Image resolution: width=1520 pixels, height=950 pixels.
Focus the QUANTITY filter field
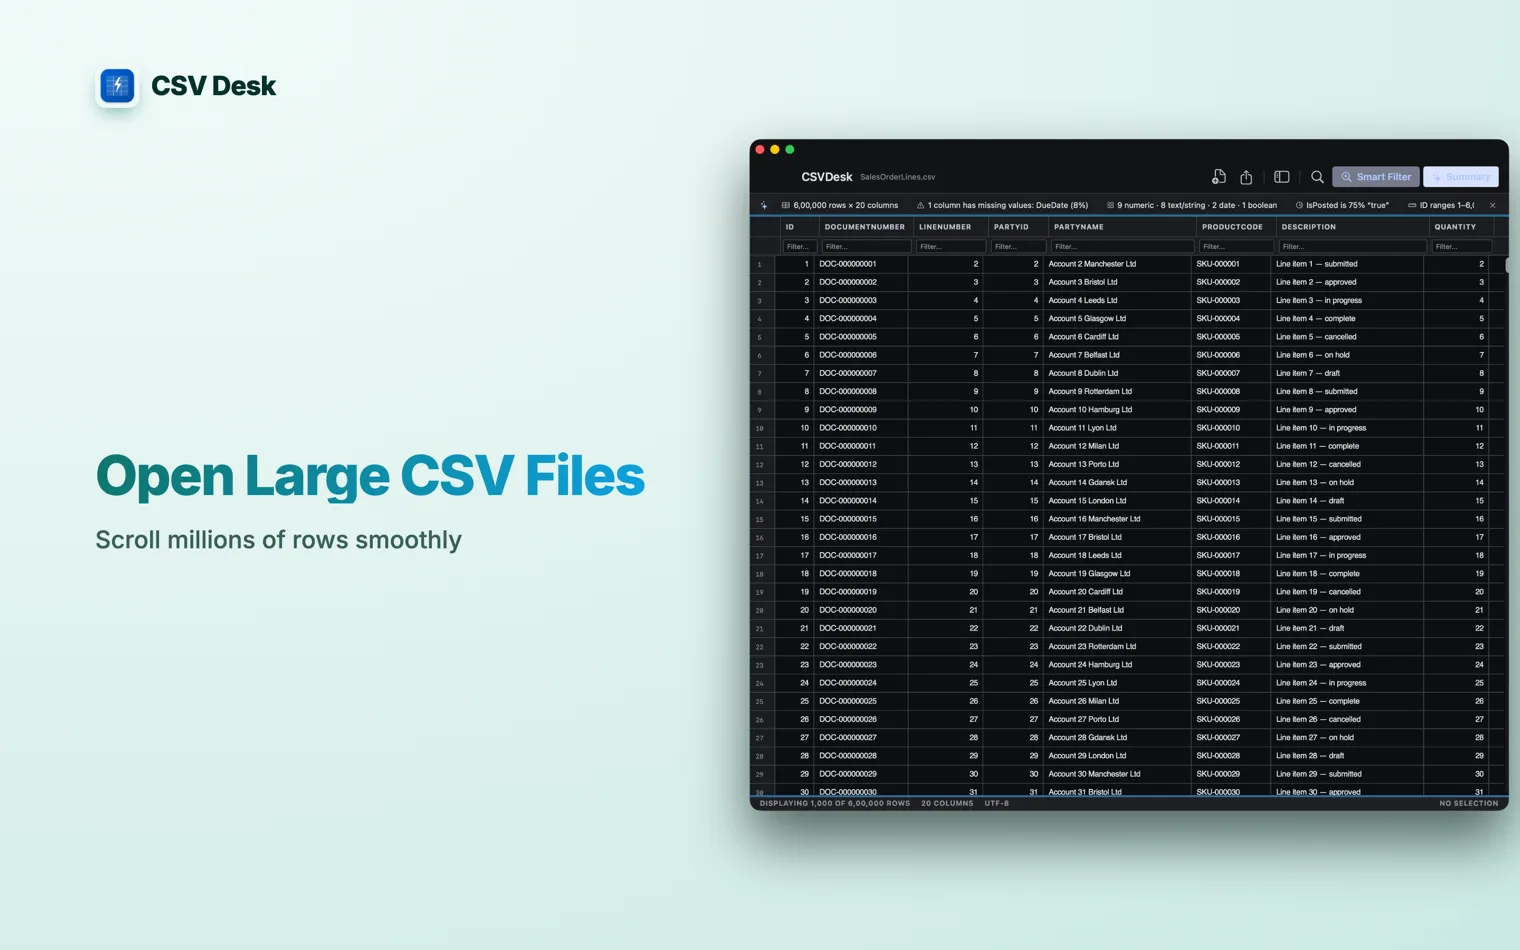pyautogui.click(x=1461, y=246)
